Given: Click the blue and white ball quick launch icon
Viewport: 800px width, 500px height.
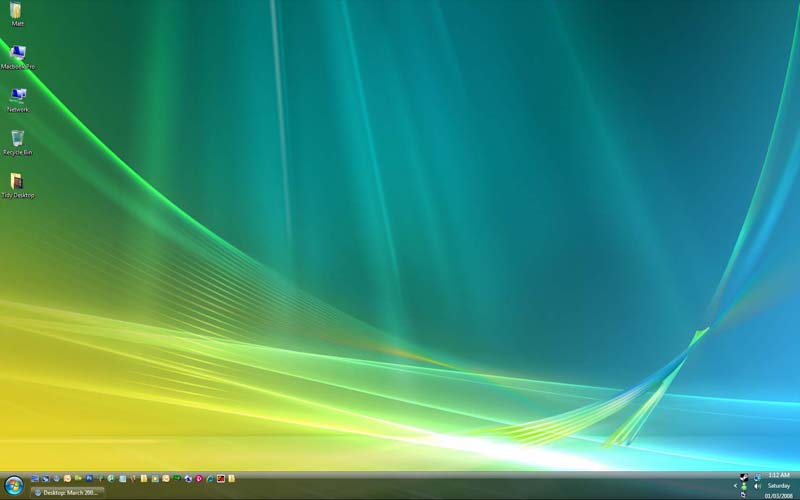Looking at the screenshot, I should [188, 479].
